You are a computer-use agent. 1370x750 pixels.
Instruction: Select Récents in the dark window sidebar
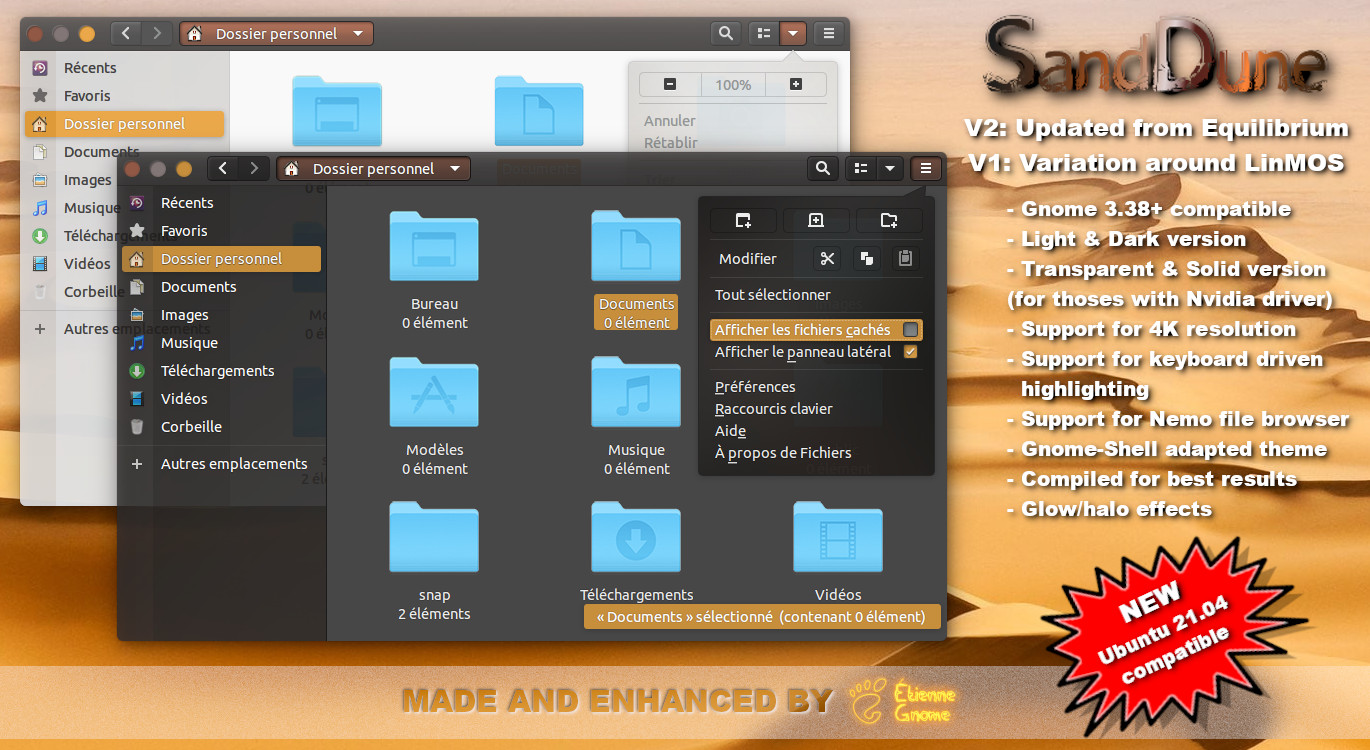(221, 203)
